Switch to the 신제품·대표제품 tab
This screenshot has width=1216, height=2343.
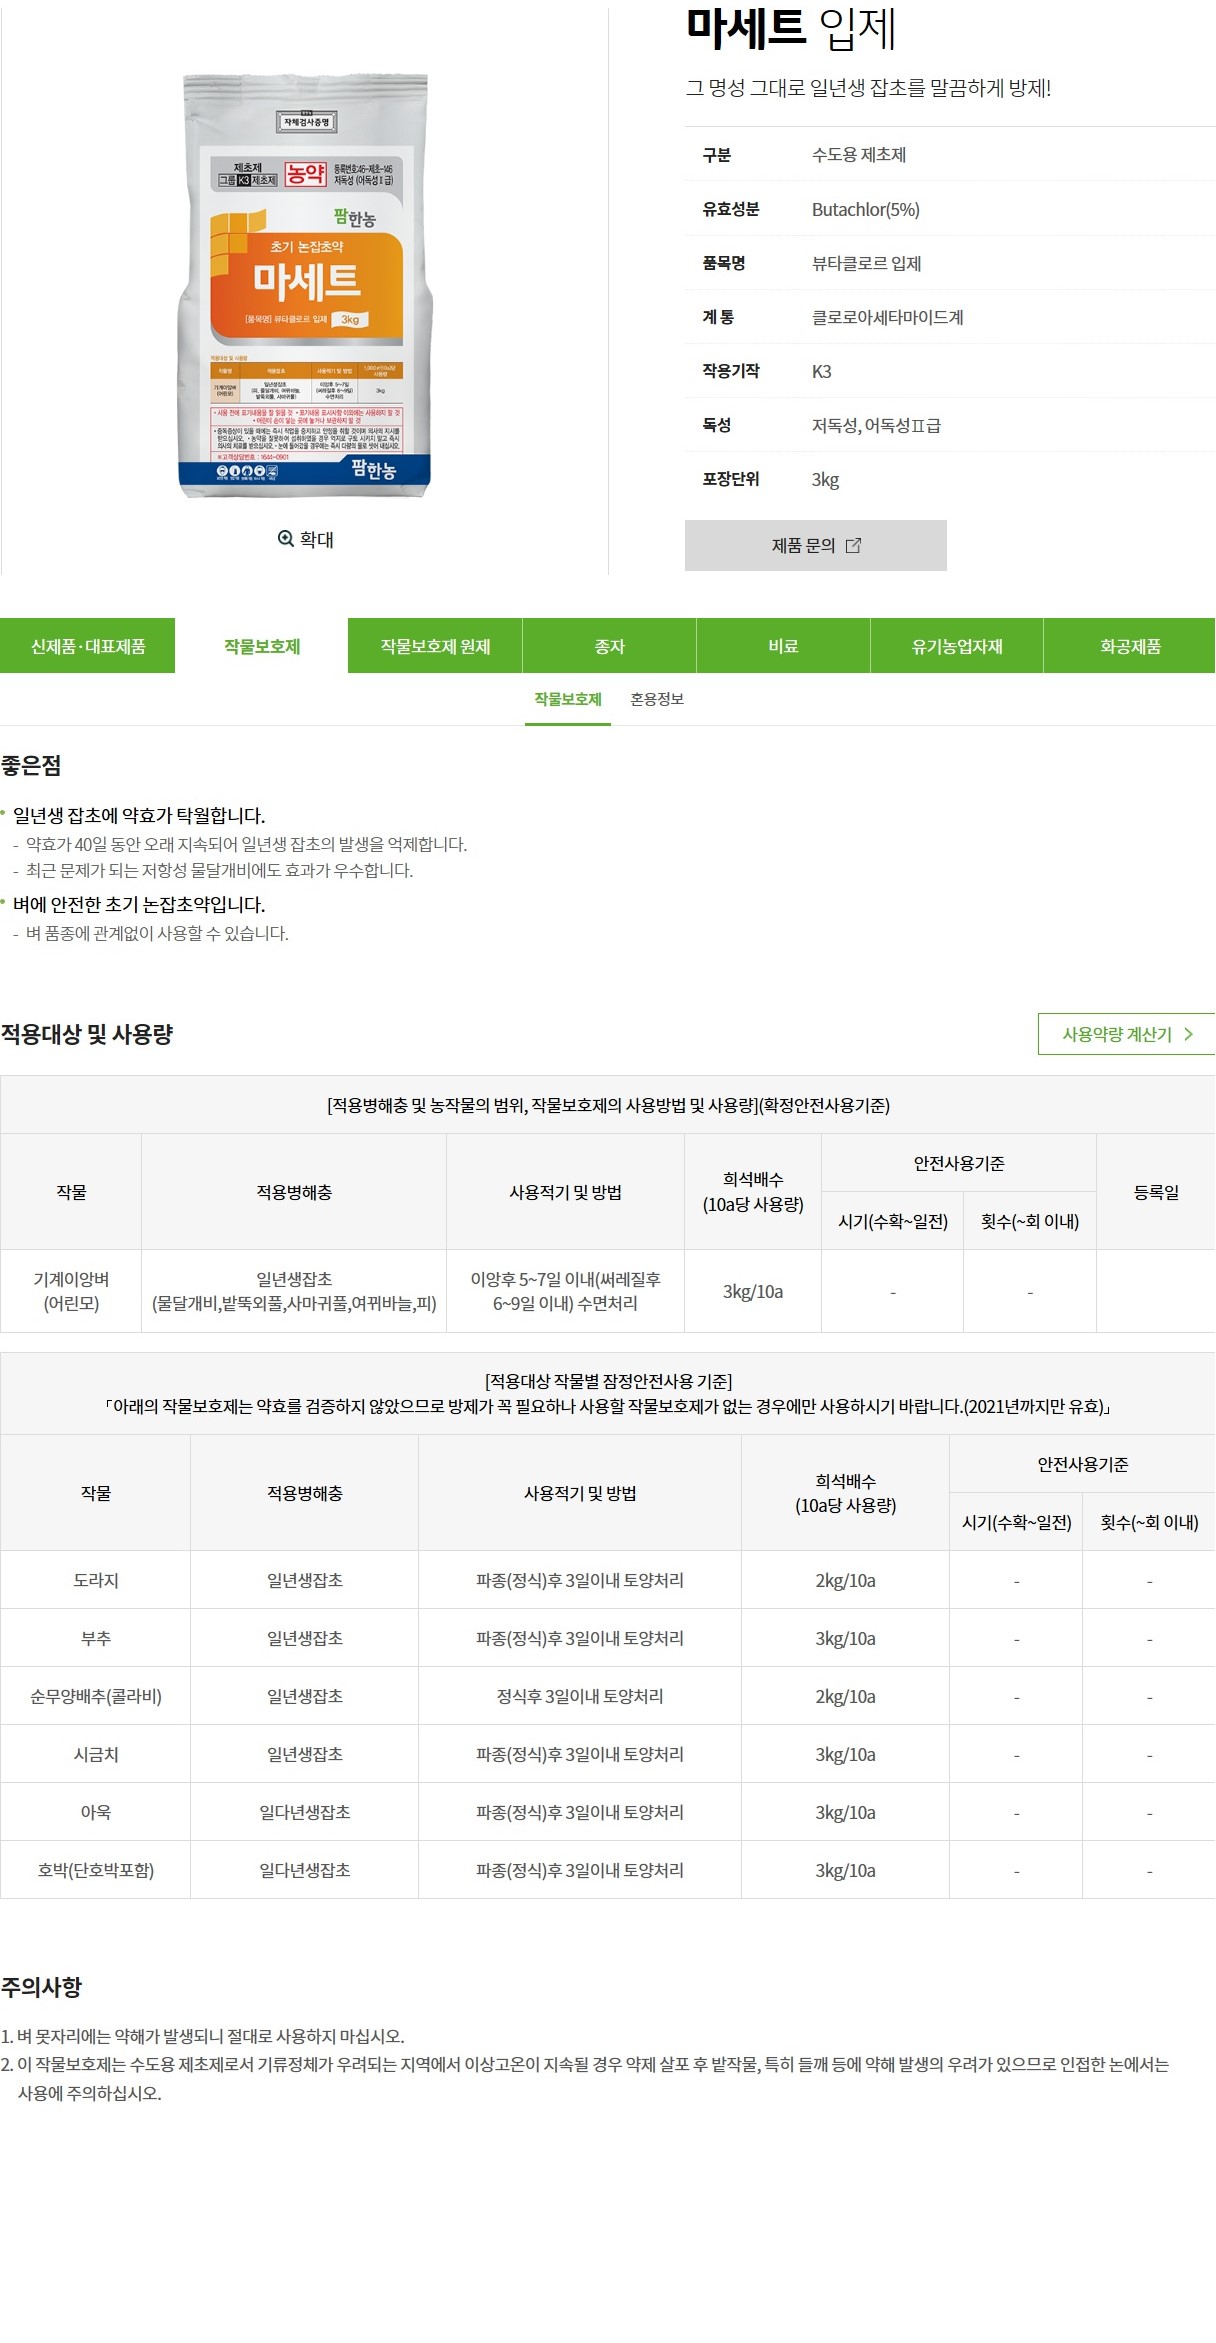[x=87, y=646]
